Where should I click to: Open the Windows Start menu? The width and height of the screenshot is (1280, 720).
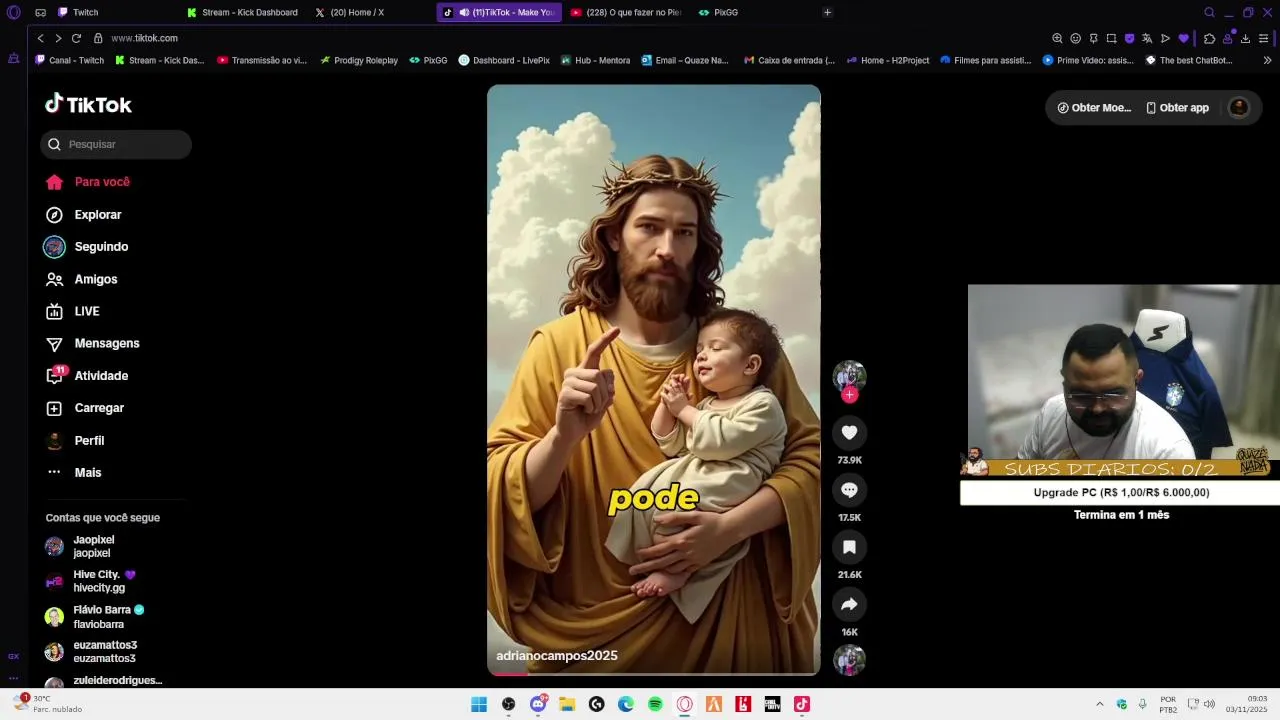[x=479, y=704]
